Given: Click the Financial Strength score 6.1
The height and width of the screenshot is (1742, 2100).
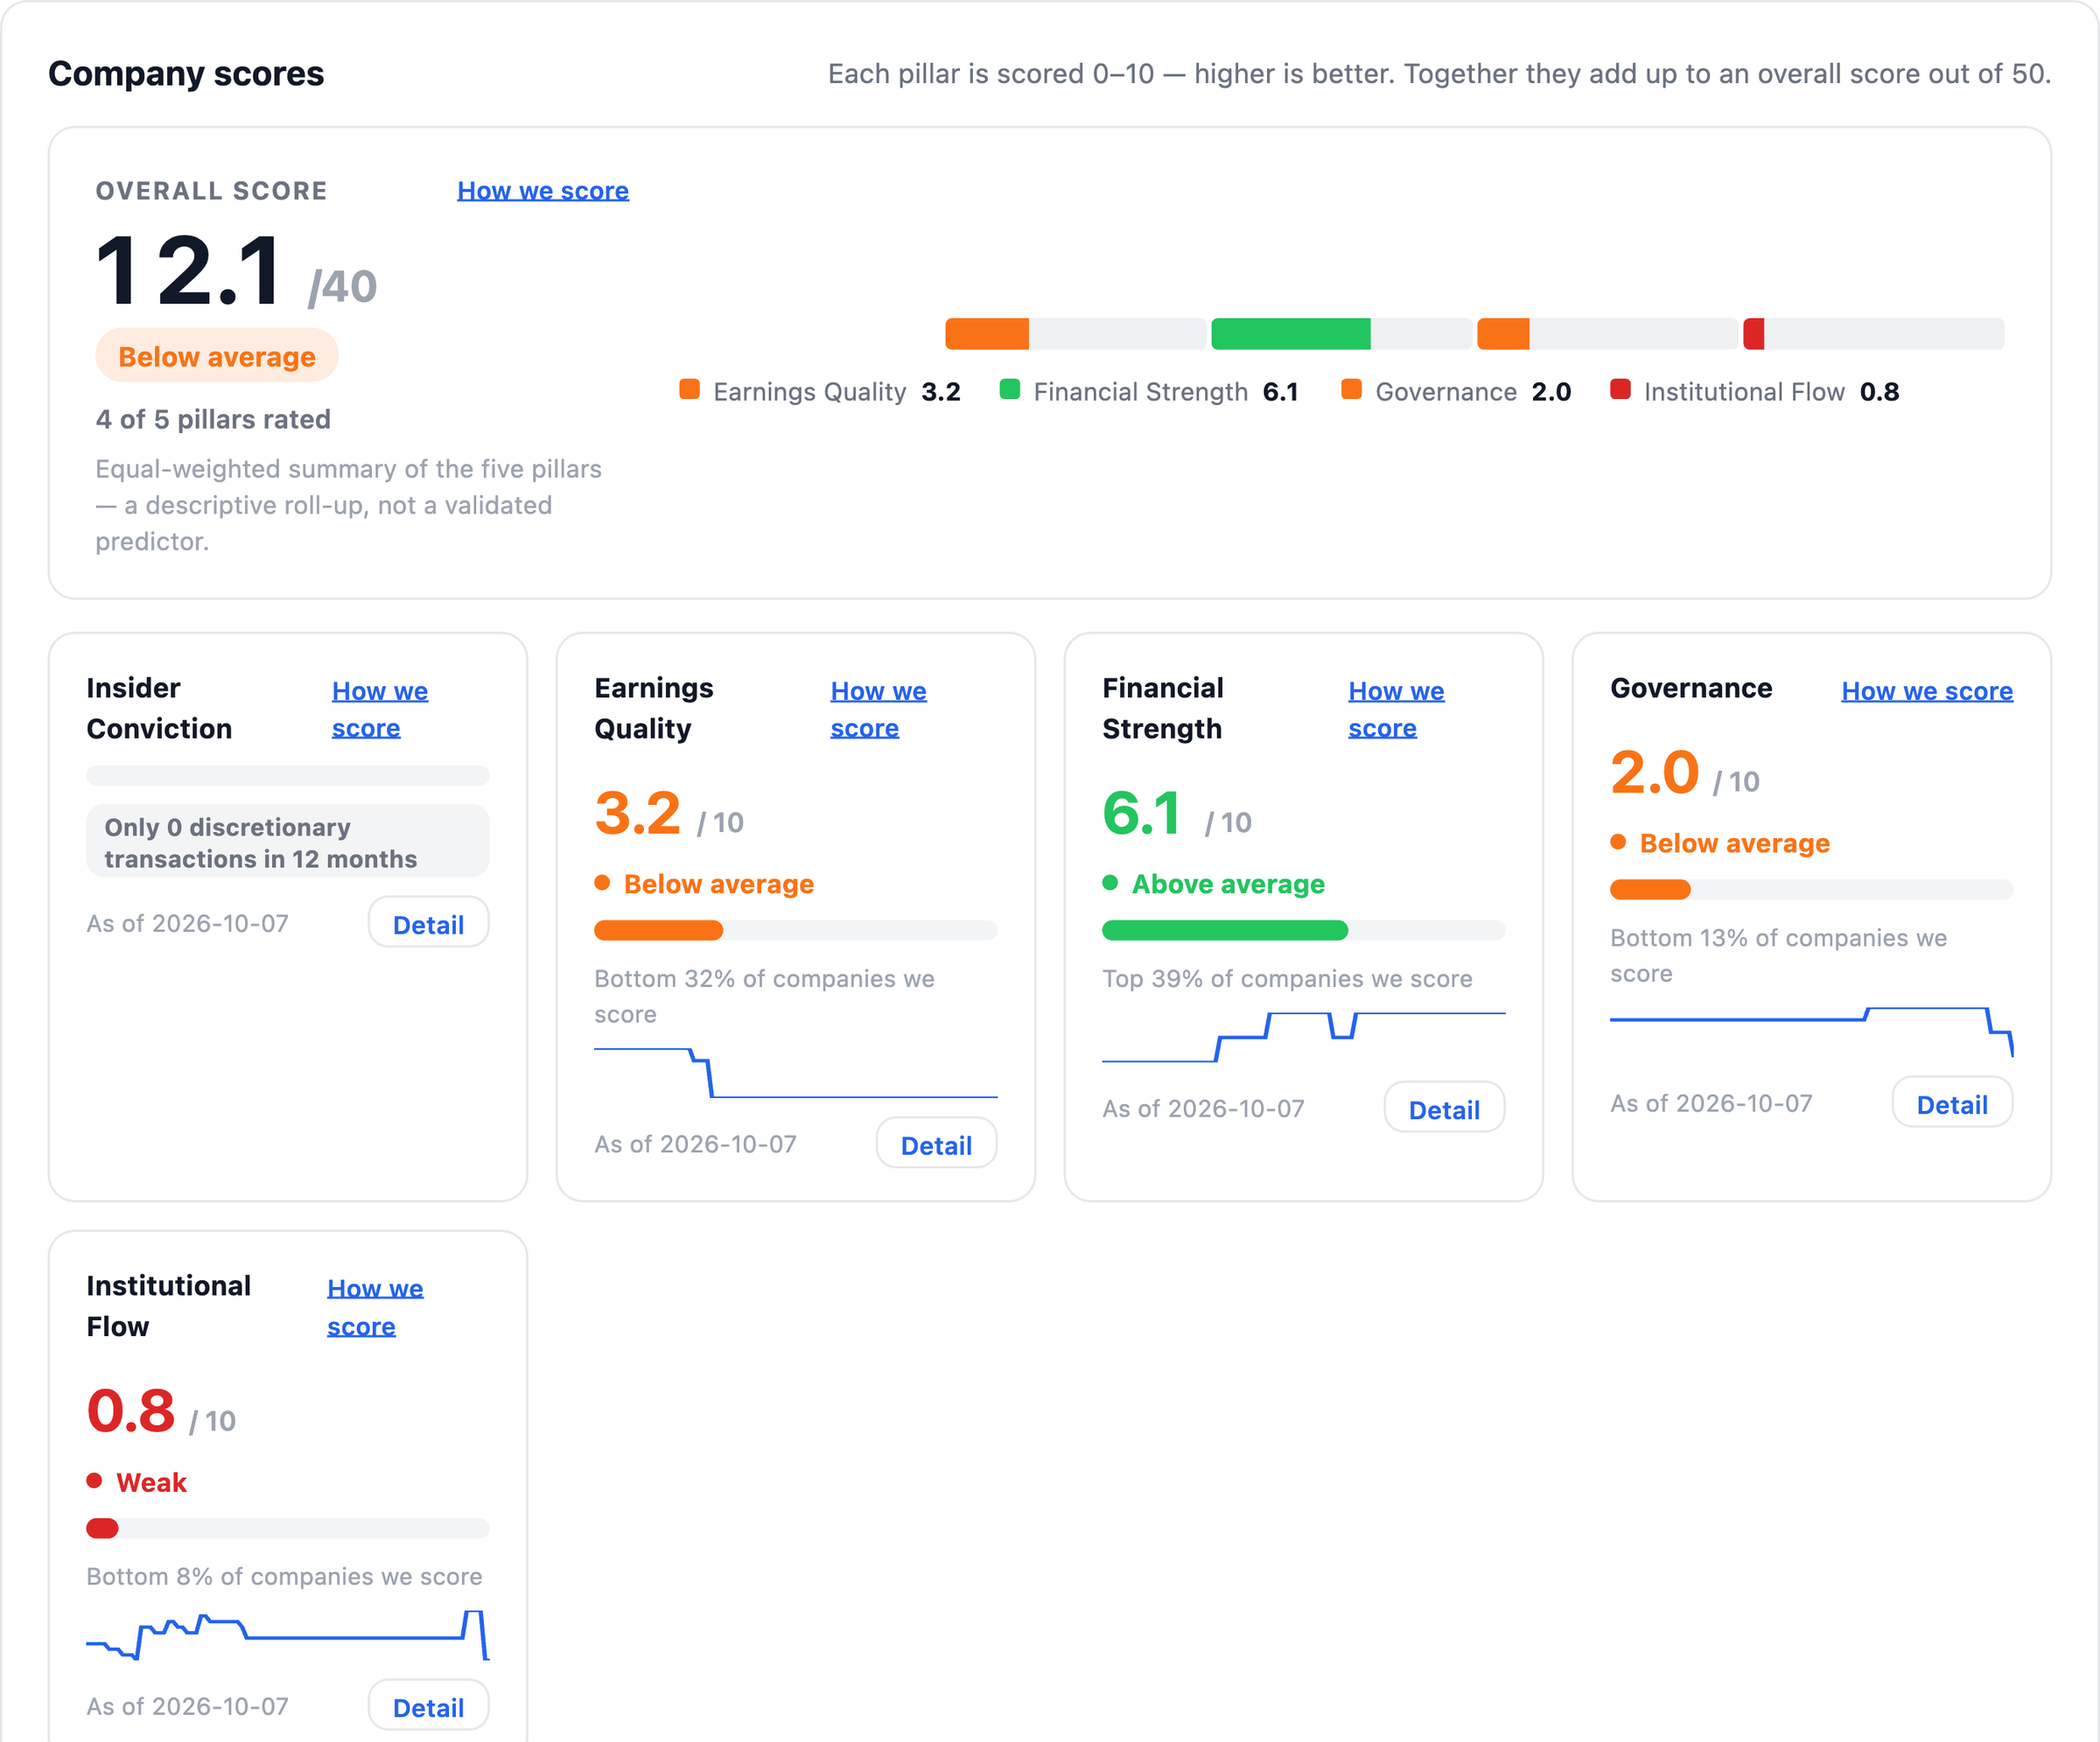Looking at the screenshot, I should (x=1141, y=813).
